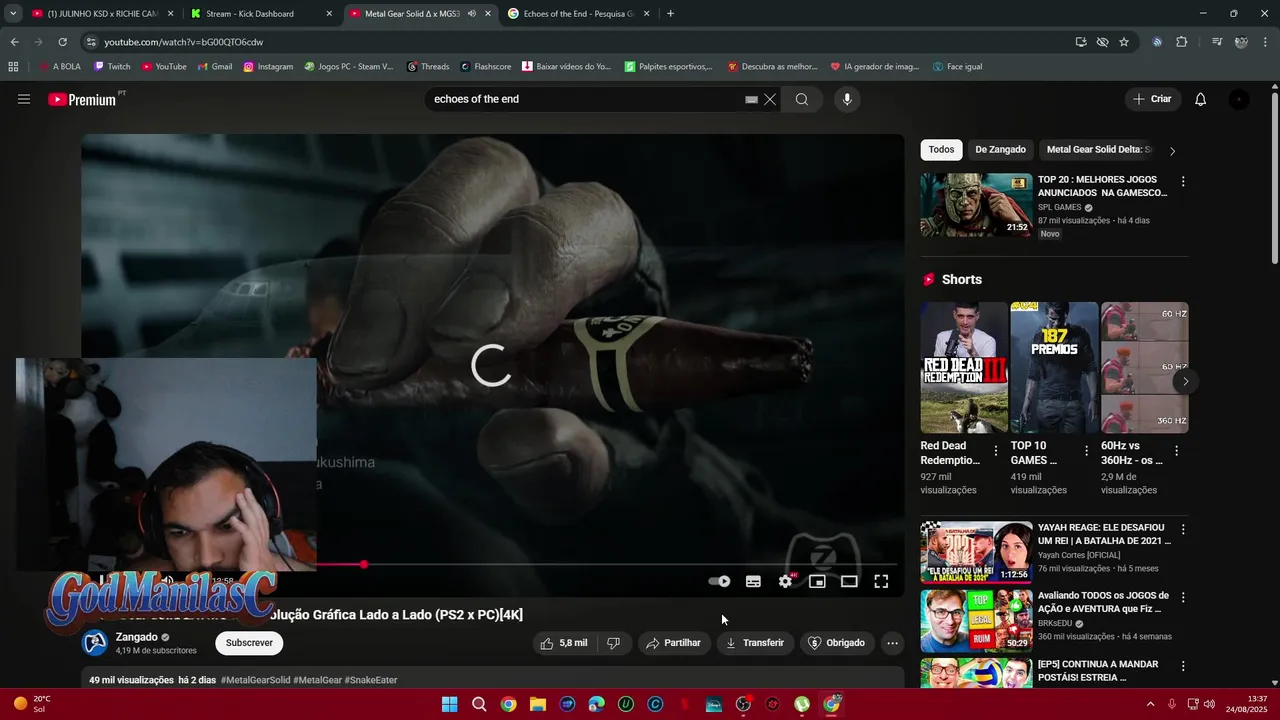
Task: Show more filter chips arrow
Action: click(1173, 151)
